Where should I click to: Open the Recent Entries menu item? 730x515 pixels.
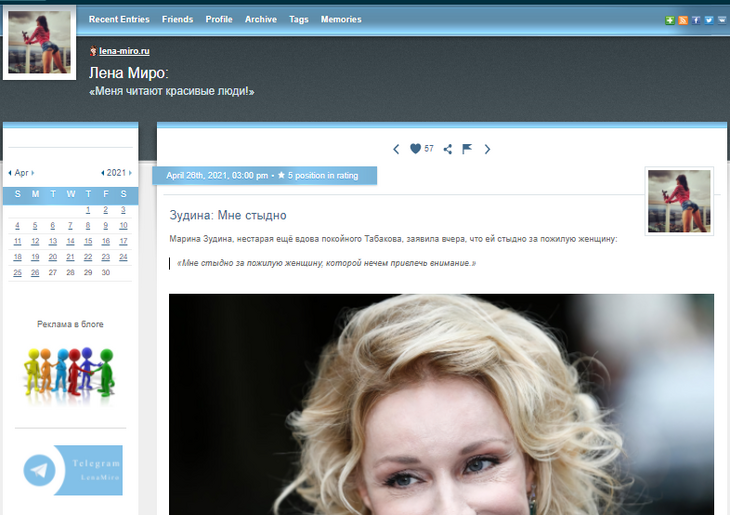click(x=119, y=19)
